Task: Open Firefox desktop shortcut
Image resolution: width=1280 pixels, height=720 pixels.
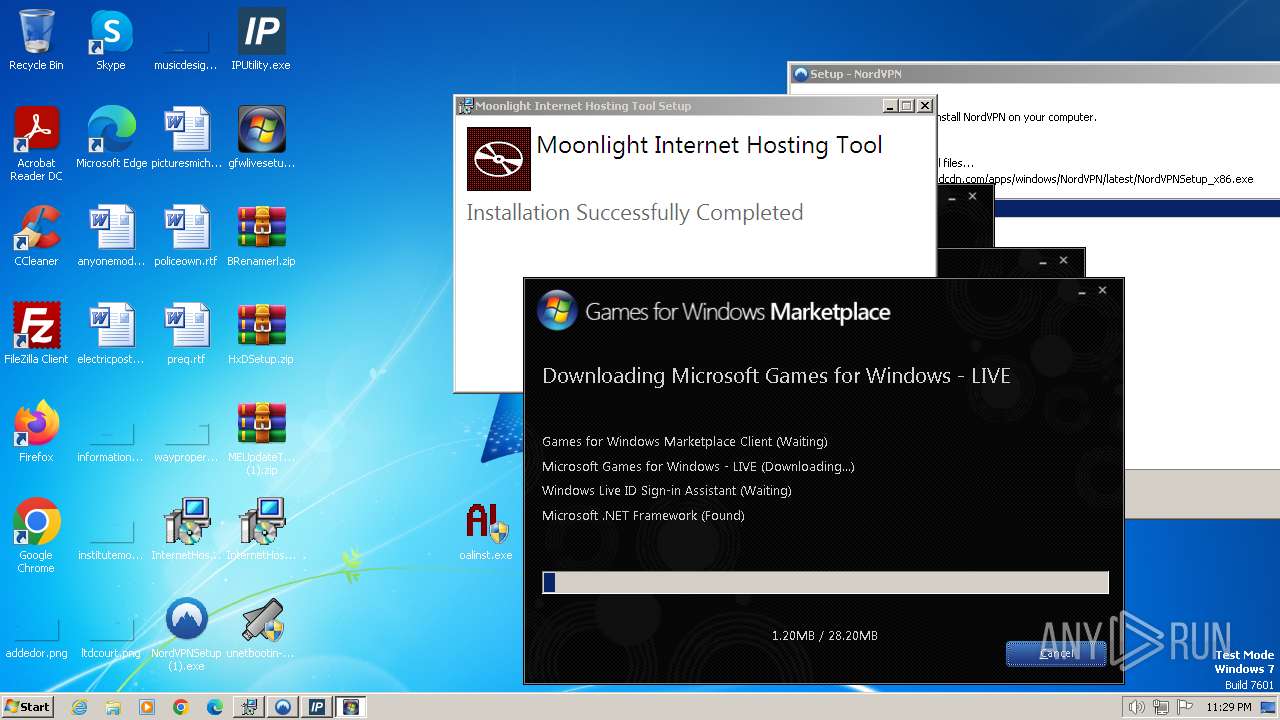Action: pyautogui.click(x=36, y=432)
